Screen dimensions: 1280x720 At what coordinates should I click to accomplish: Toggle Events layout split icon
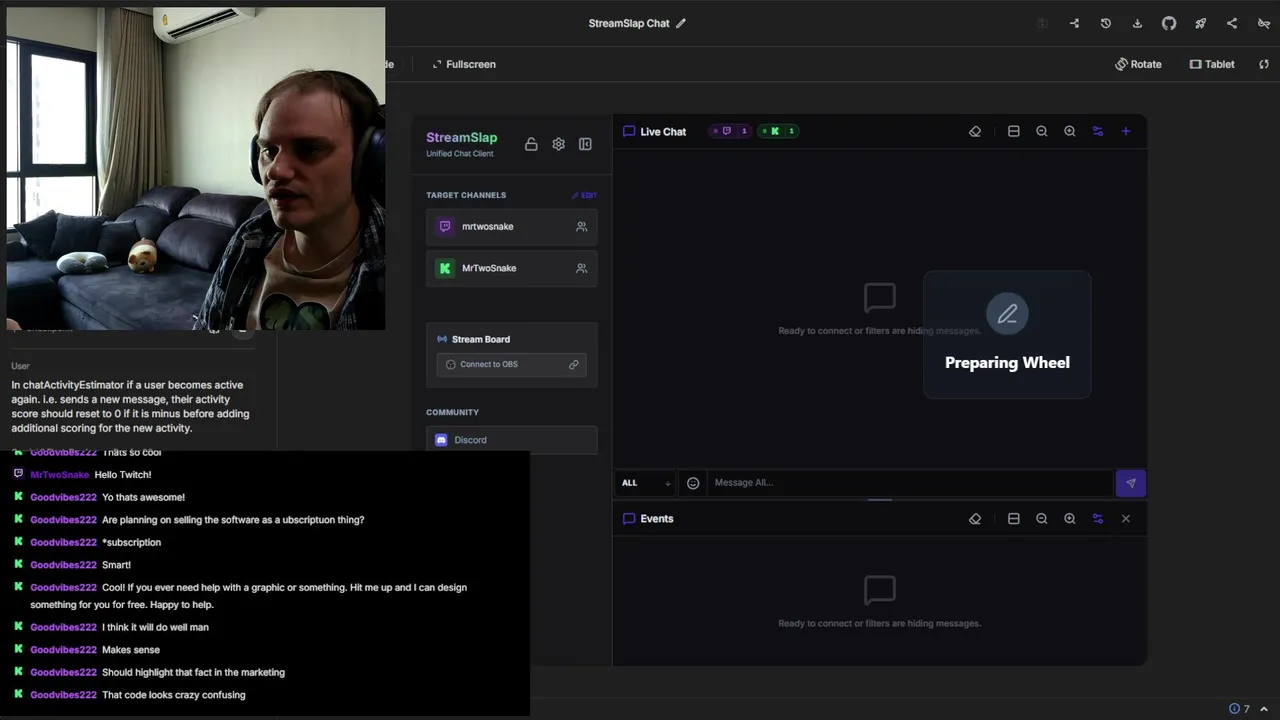click(x=1013, y=518)
